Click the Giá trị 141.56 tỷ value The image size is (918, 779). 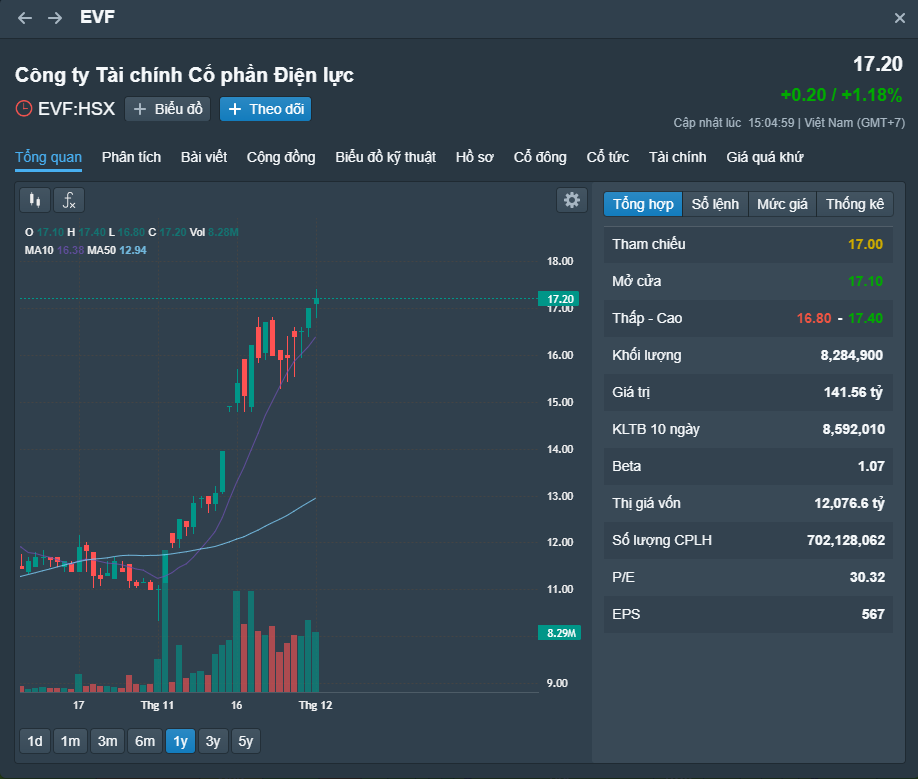[853, 392]
